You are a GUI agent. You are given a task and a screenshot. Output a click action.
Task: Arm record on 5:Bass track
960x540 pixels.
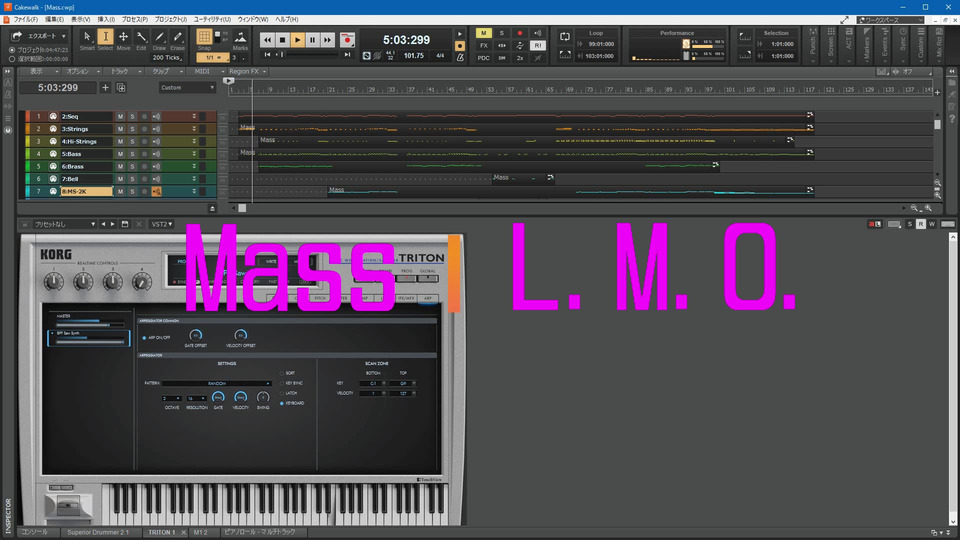(x=144, y=154)
